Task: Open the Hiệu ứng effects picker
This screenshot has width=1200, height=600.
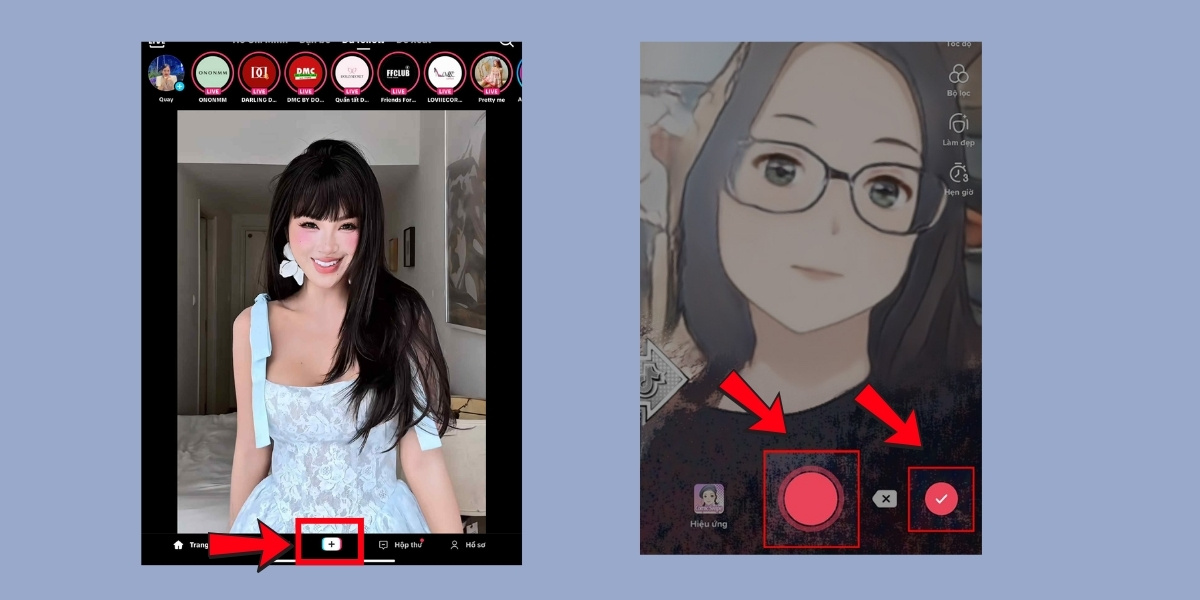Action: [709, 506]
